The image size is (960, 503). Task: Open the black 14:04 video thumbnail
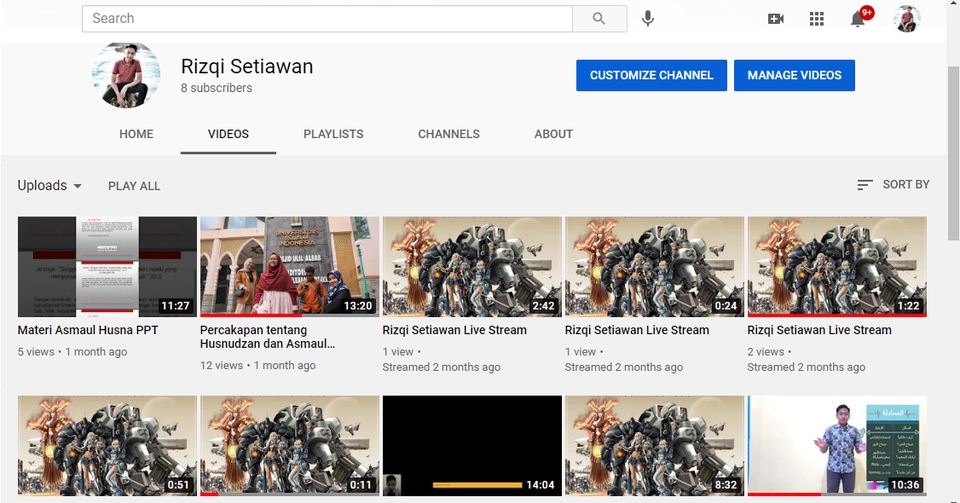472,445
